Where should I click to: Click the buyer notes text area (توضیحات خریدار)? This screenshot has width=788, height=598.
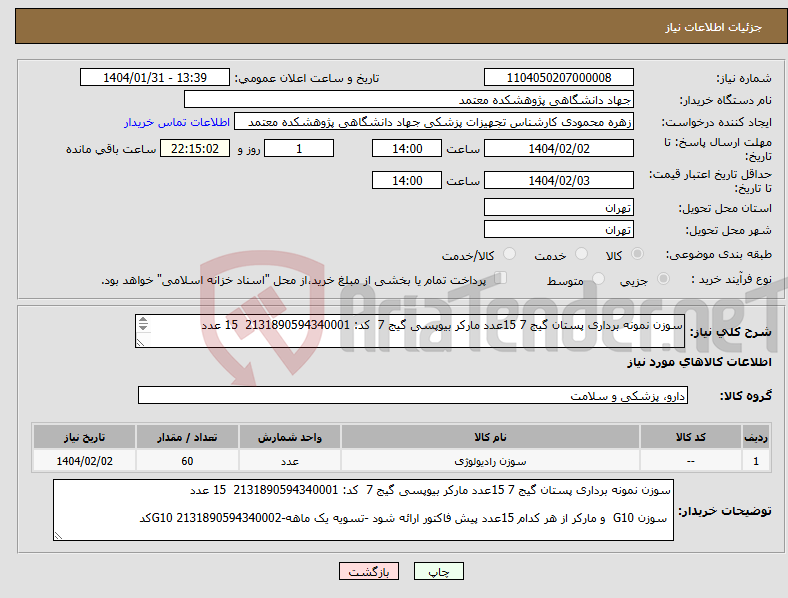363,510
